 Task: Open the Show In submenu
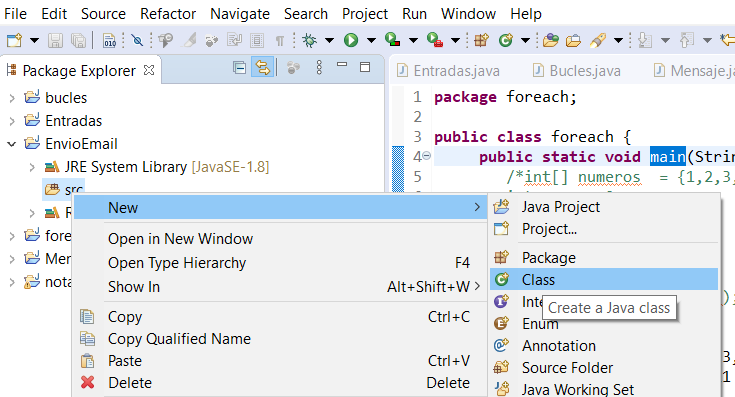point(280,287)
